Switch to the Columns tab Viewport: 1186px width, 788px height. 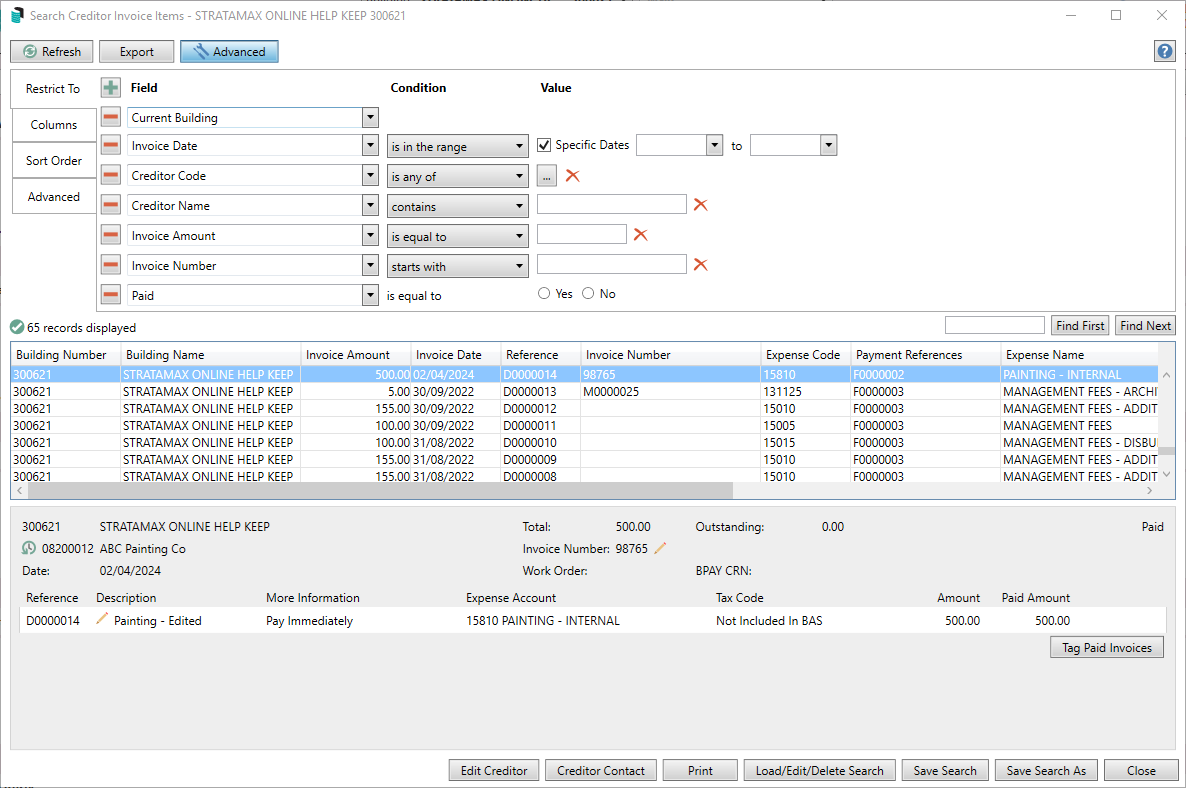coord(54,125)
